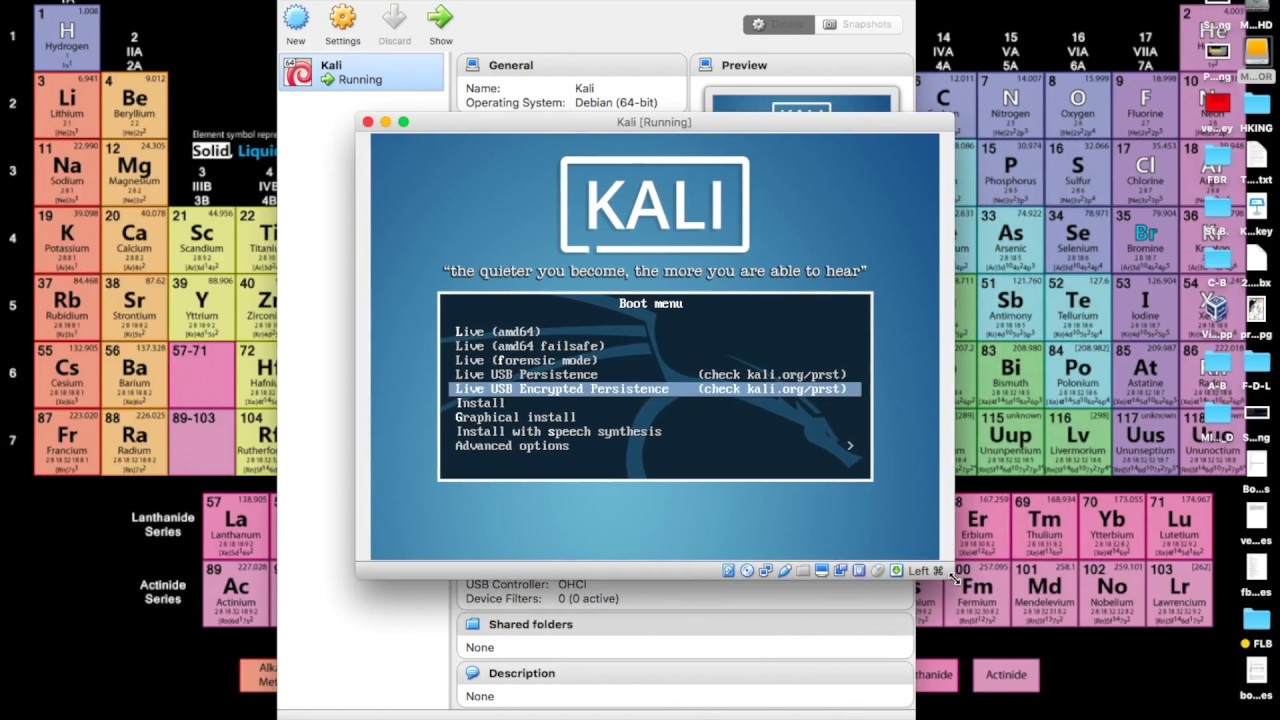The image size is (1280, 720).
Task: Select Live (amd64 failsafe) boot entry
Action: coord(530,346)
